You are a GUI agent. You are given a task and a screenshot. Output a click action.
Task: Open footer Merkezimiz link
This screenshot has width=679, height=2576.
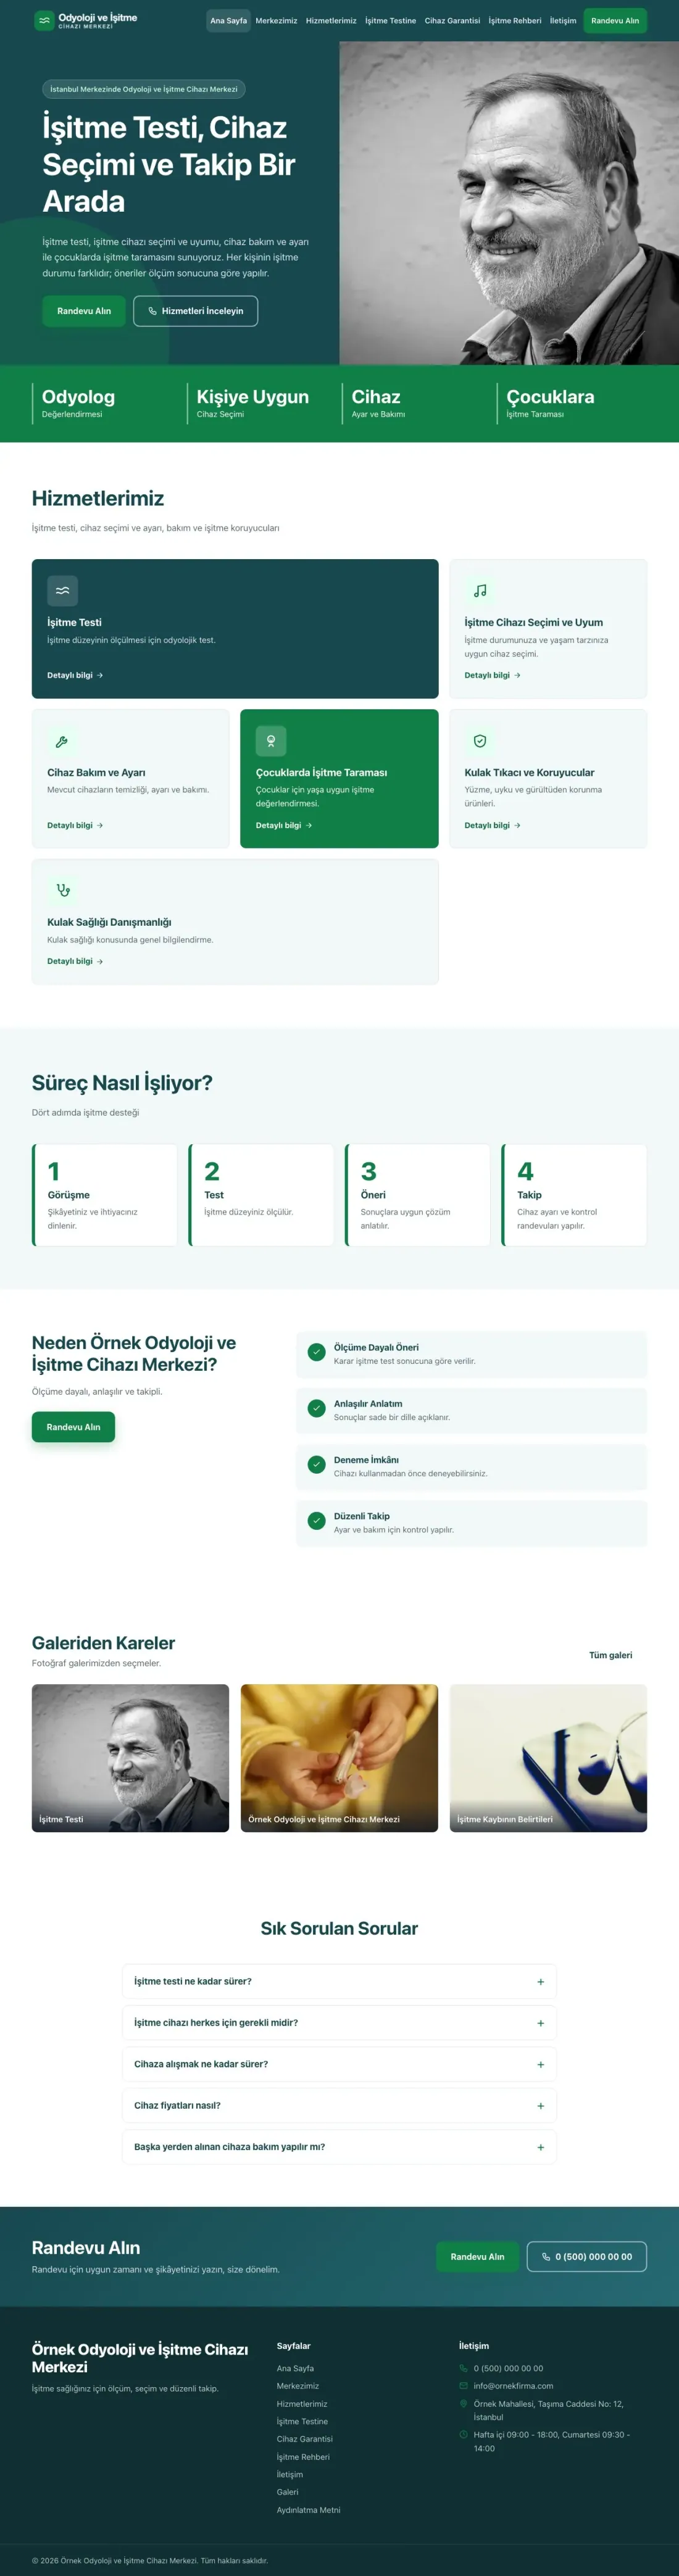298,2386
